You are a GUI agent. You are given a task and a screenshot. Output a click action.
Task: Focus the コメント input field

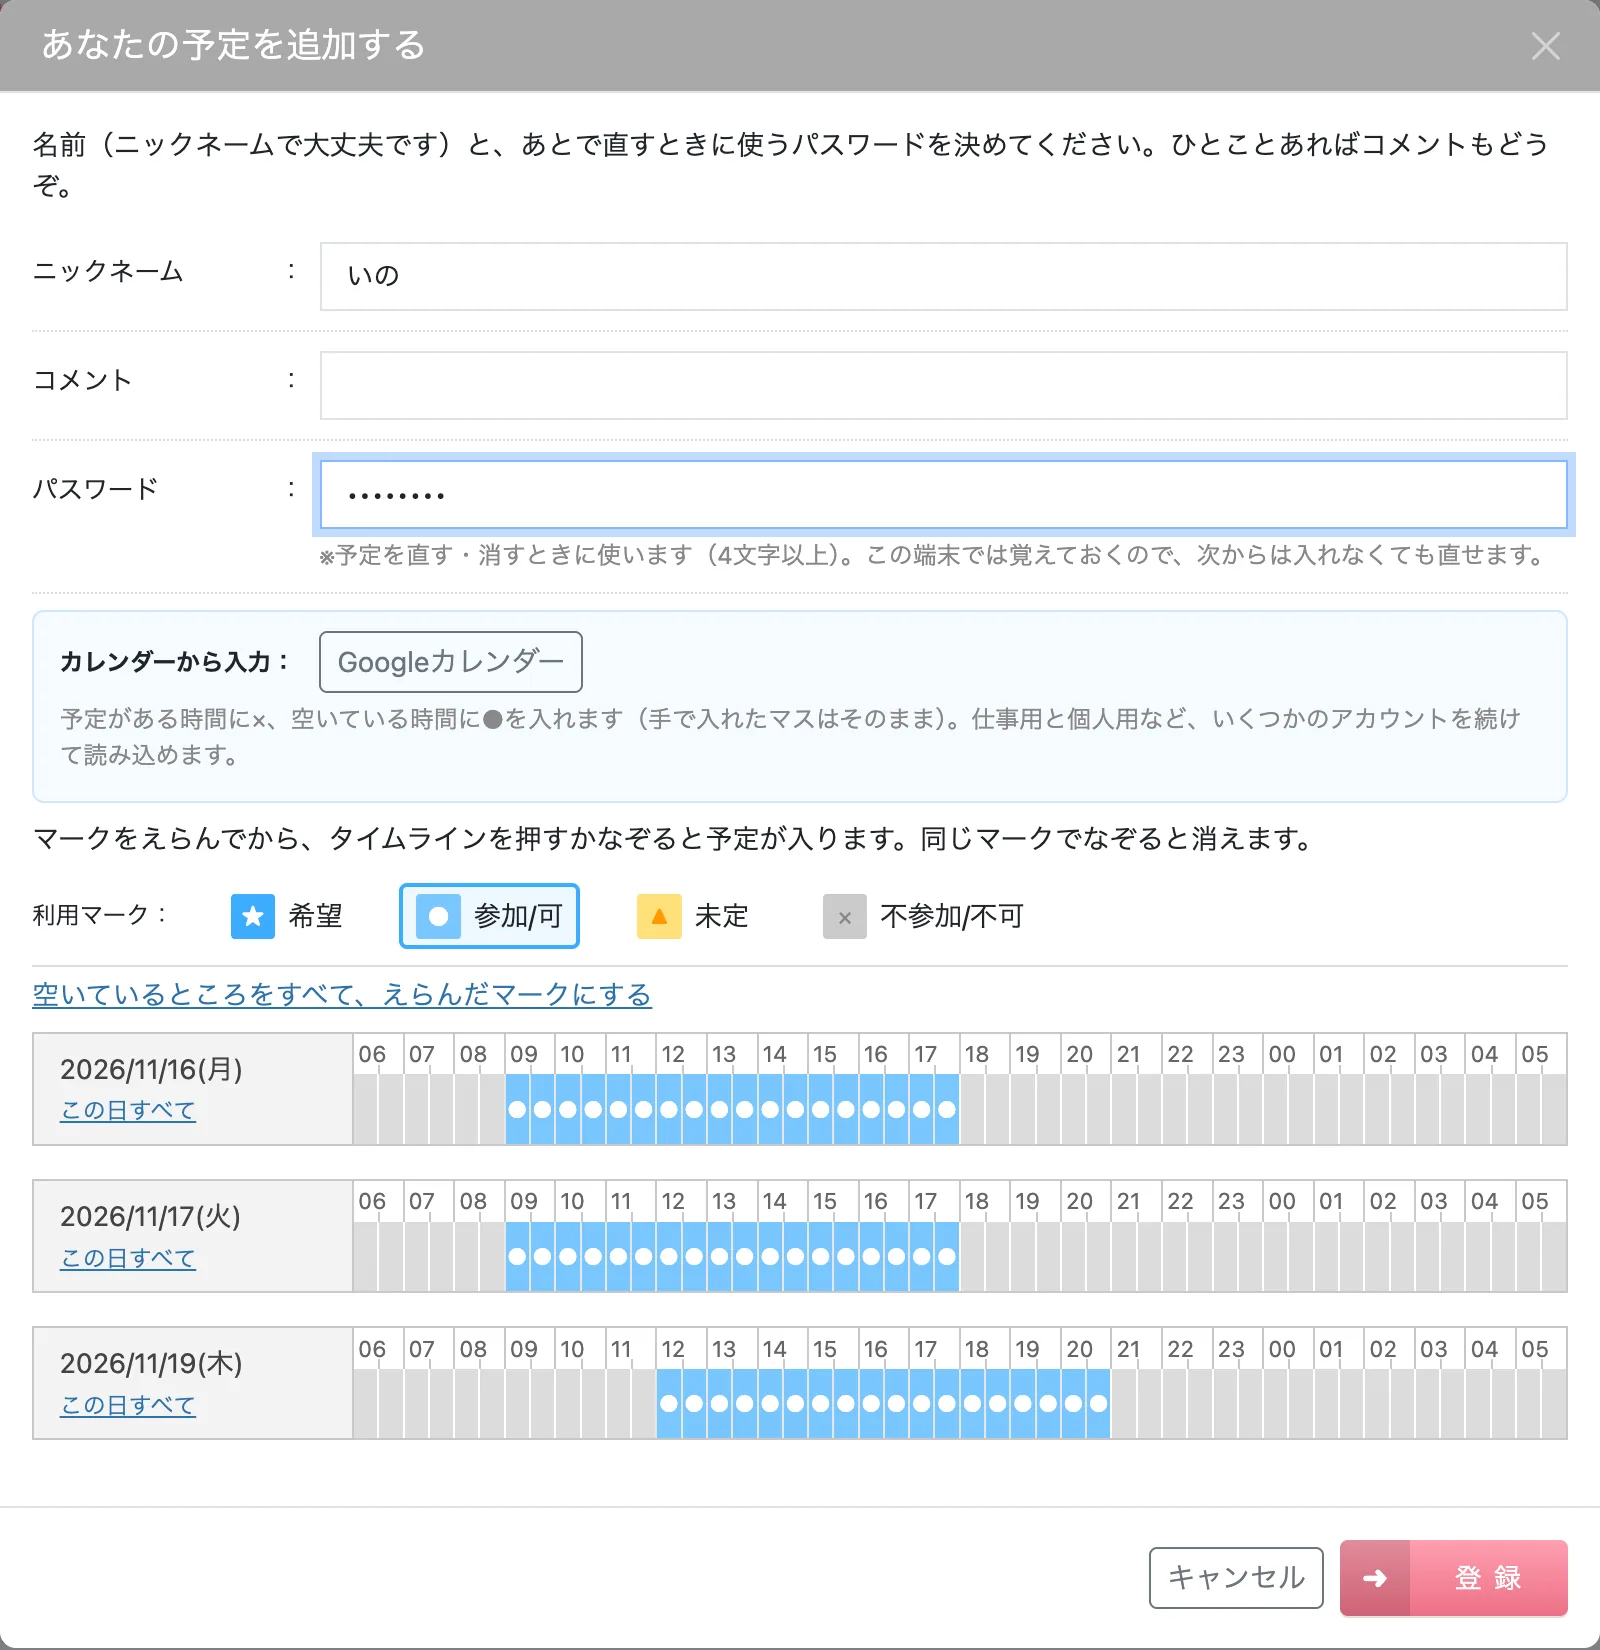tap(943, 385)
